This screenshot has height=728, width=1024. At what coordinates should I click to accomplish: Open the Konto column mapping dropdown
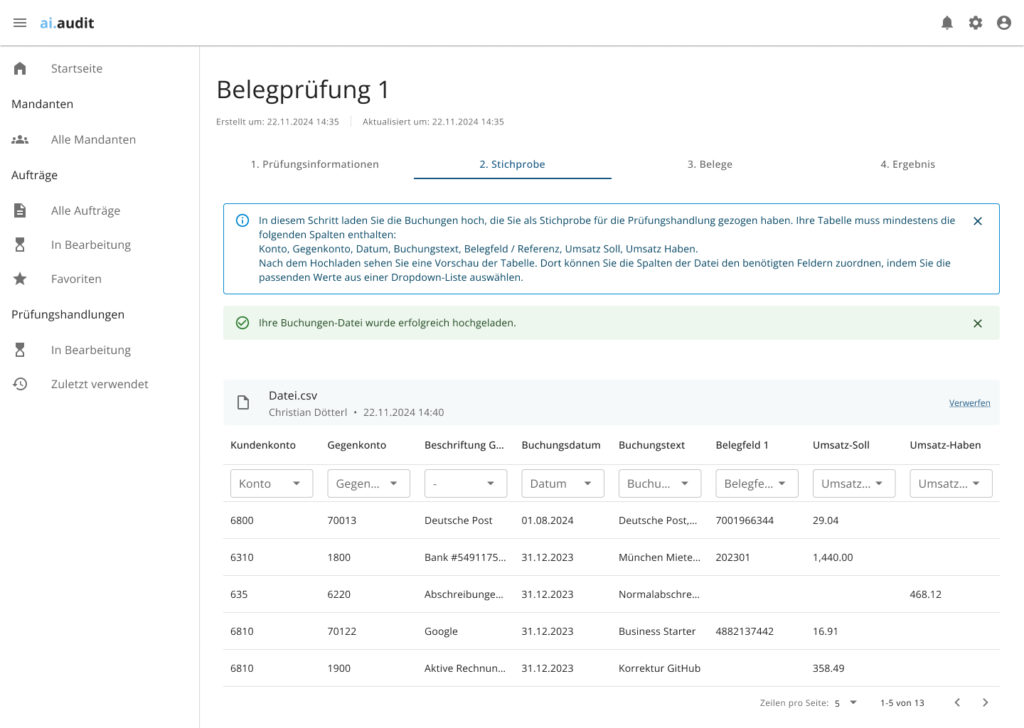(x=272, y=484)
